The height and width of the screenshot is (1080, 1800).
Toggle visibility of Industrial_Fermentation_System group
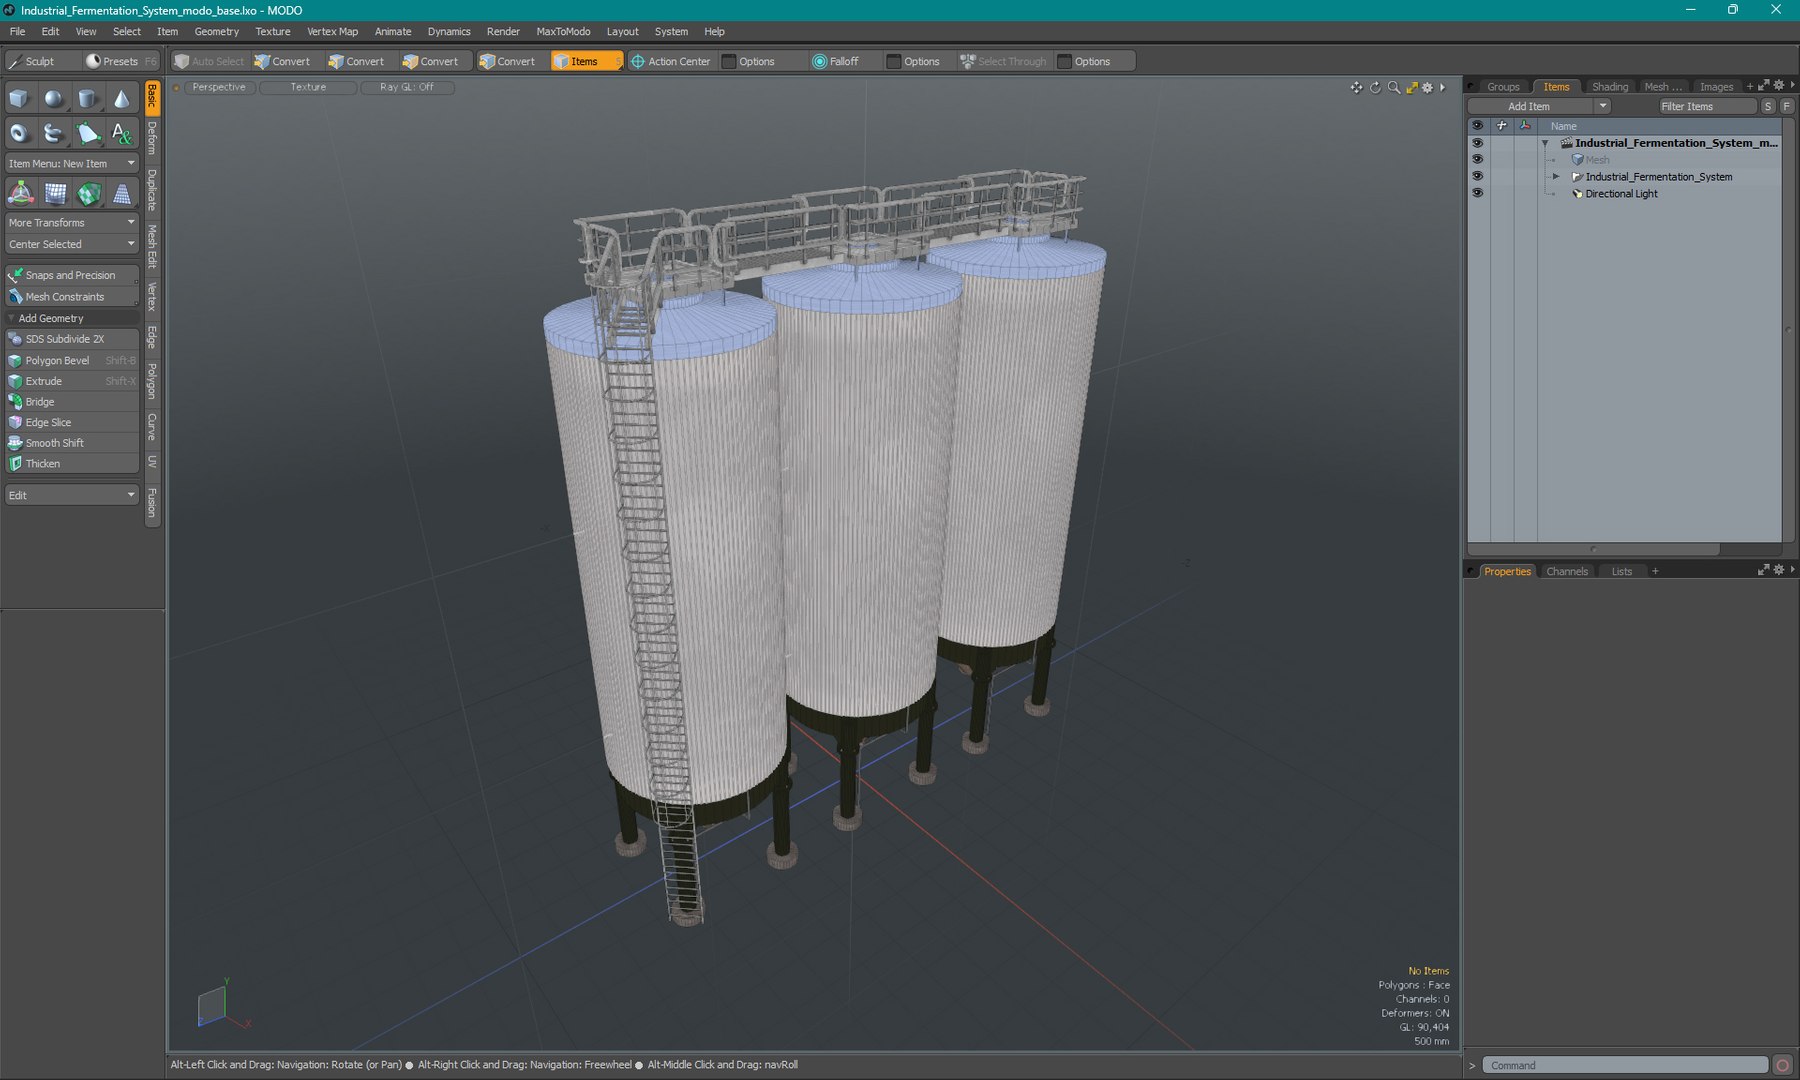1477,177
